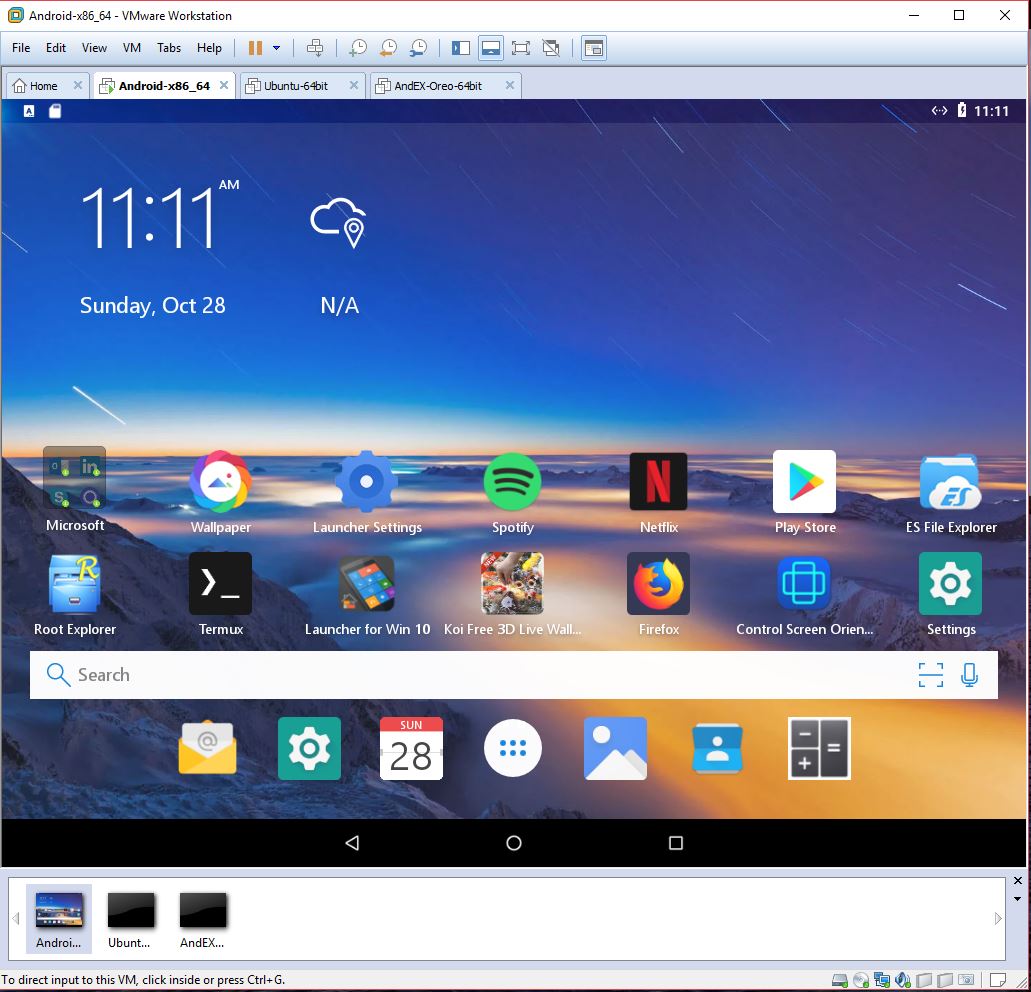Image resolution: width=1031 pixels, height=992 pixels.
Task: Switch to the AndEX-Oreo-64bit tab
Action: (x=437, y=86)
